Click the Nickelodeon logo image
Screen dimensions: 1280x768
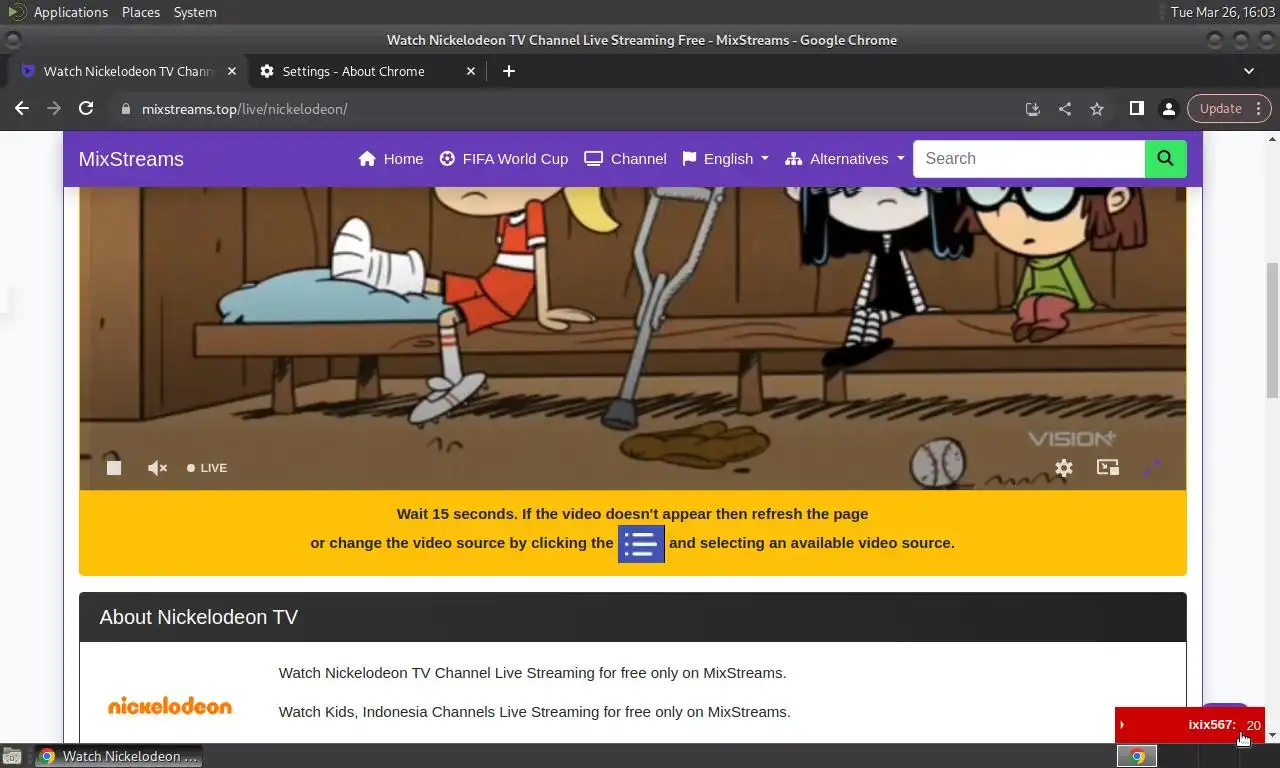(x=170, y=706)
